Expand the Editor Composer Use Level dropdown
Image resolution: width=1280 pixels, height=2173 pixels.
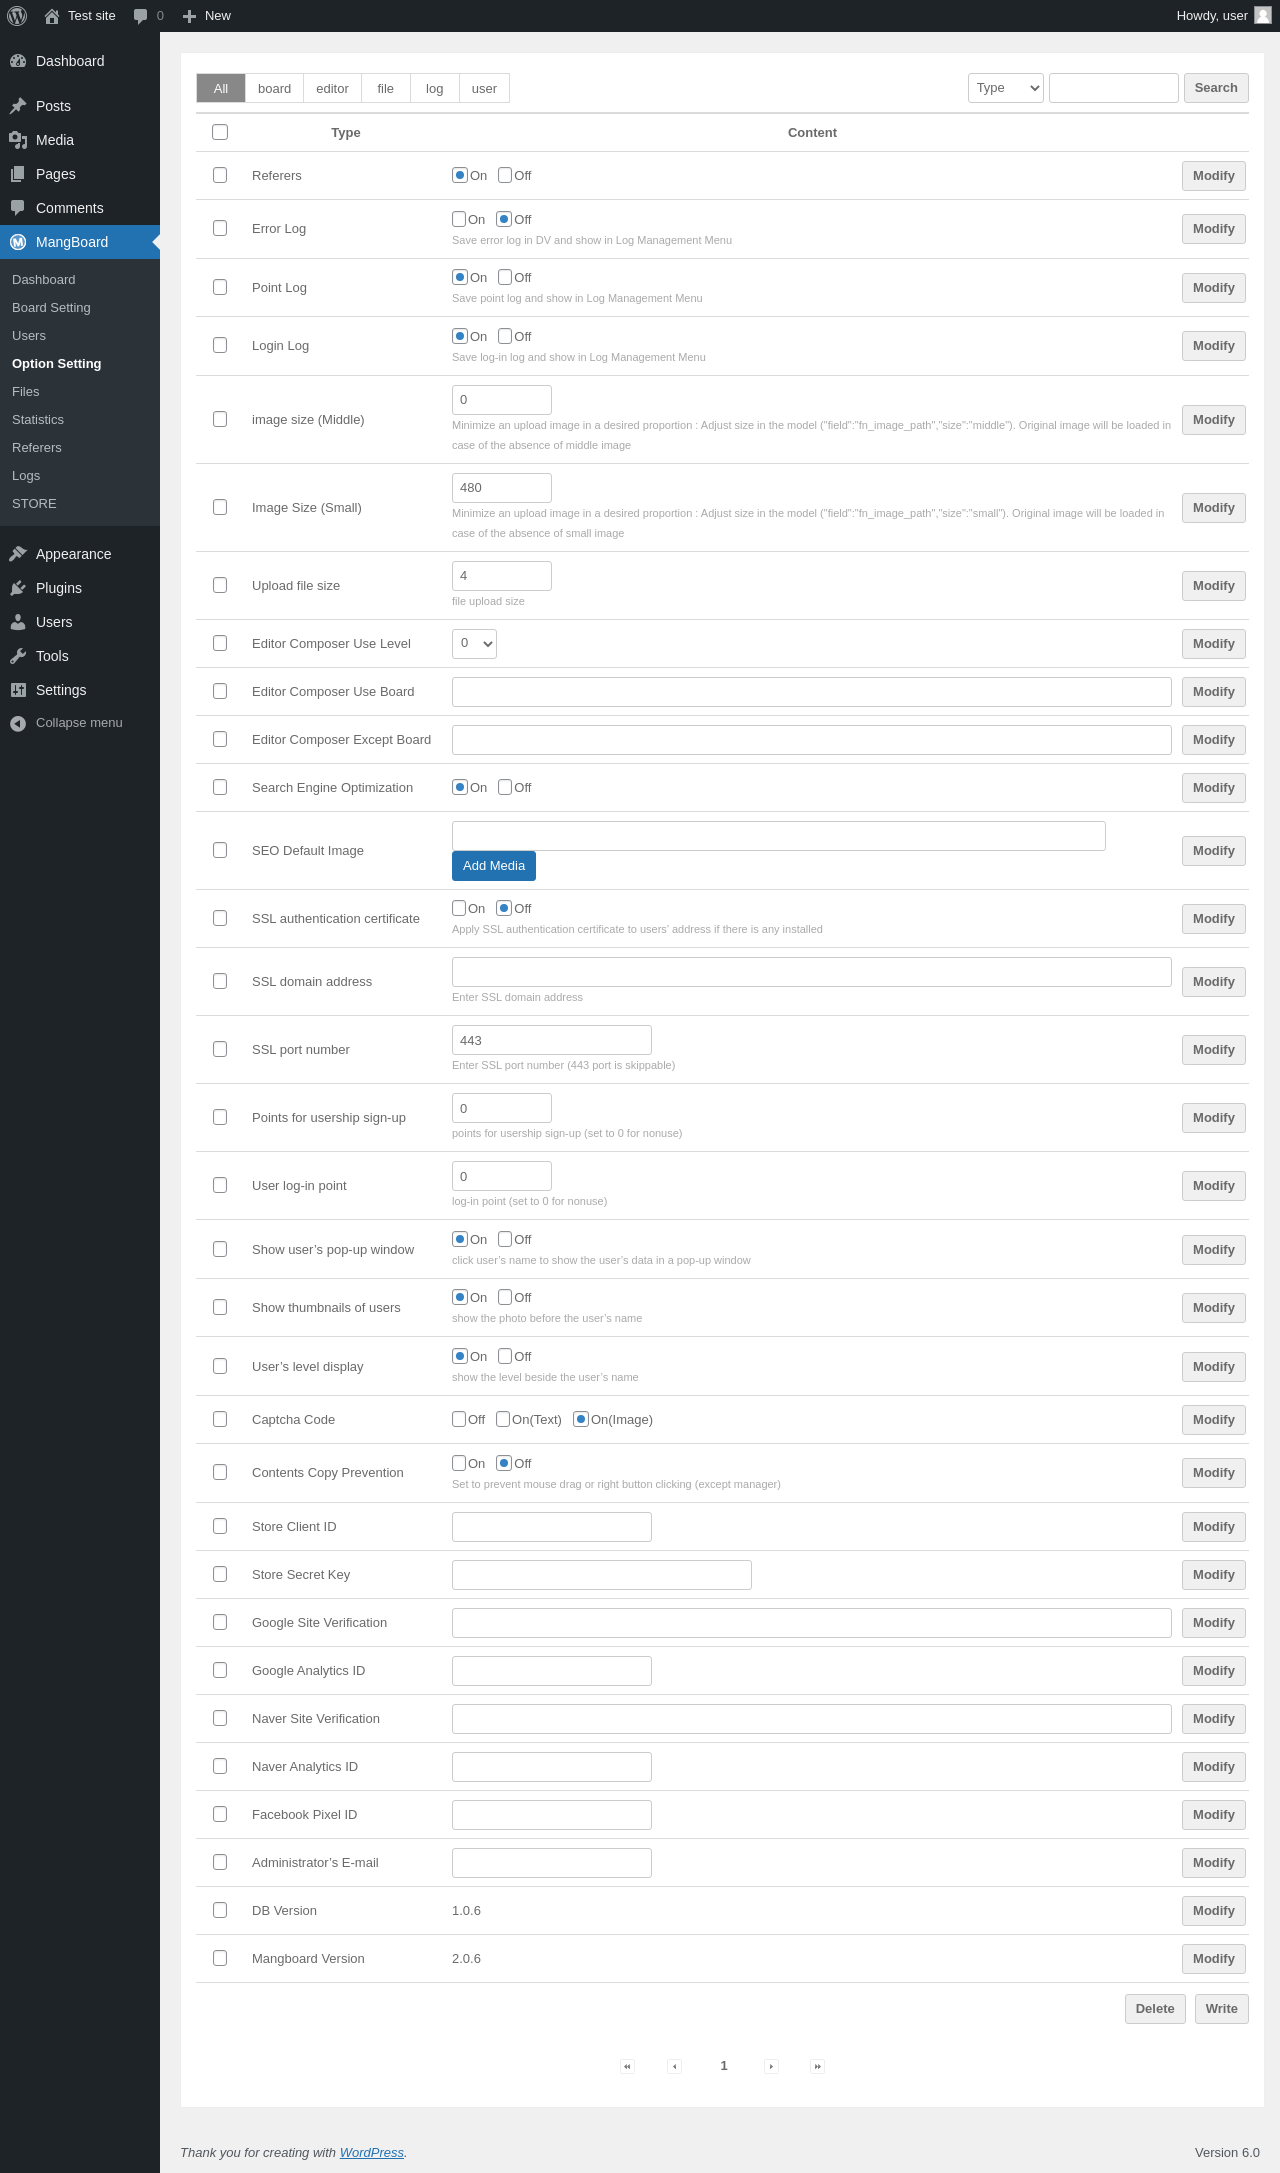point(474,643)
